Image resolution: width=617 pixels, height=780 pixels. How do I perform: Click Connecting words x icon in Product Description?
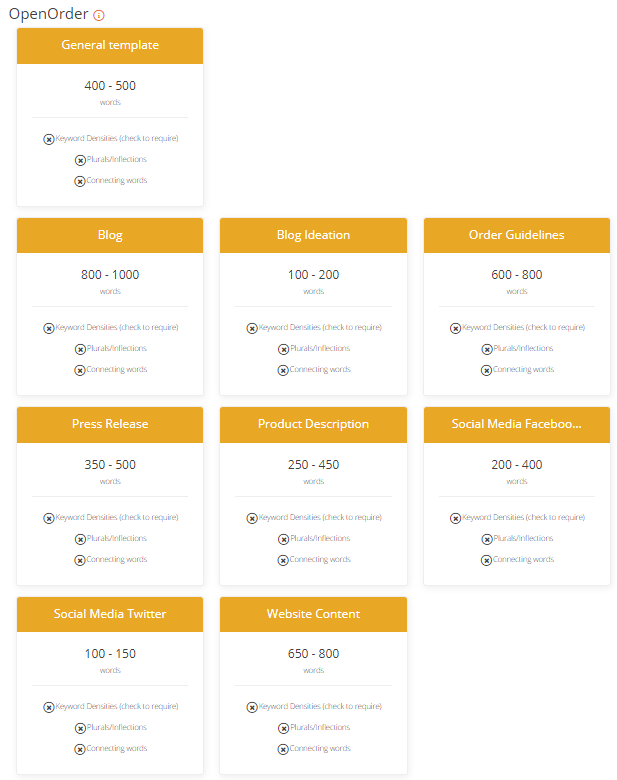click(x=283, y=561)
